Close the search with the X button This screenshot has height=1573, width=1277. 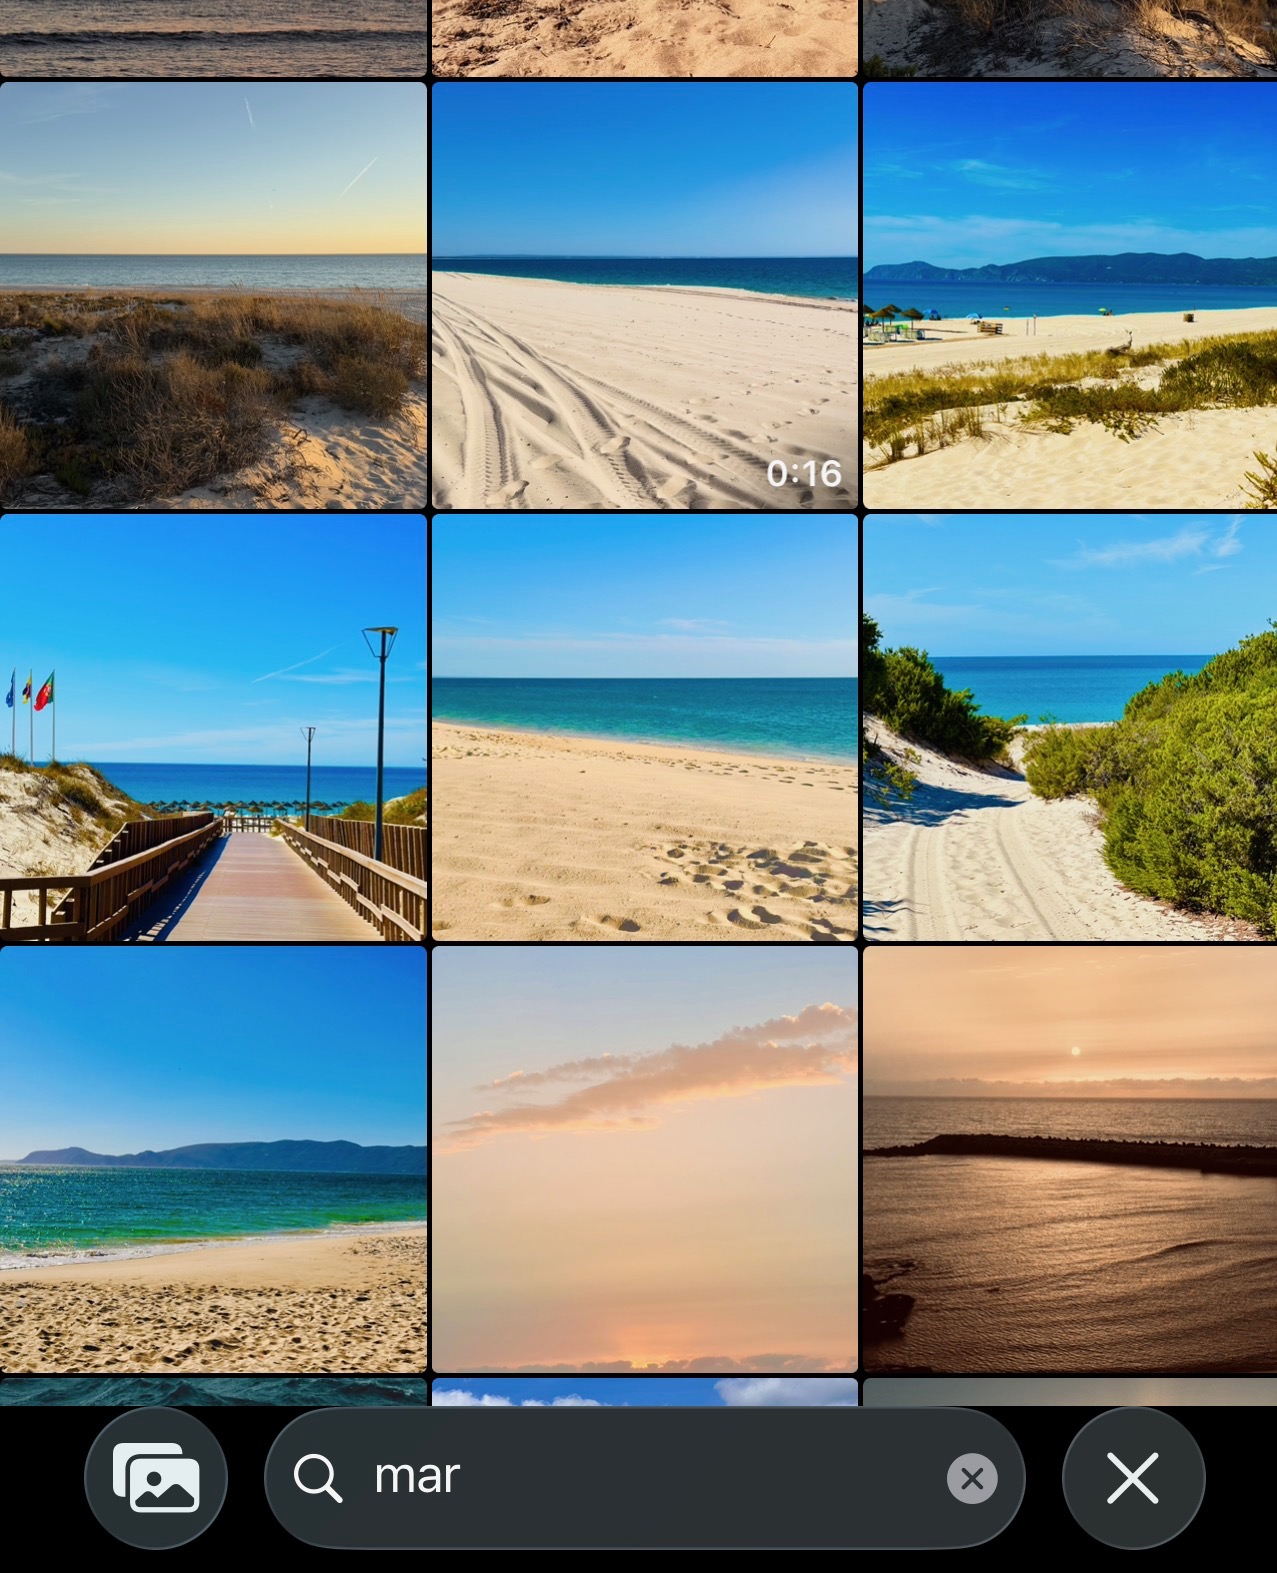[x=1133, y=1477]
